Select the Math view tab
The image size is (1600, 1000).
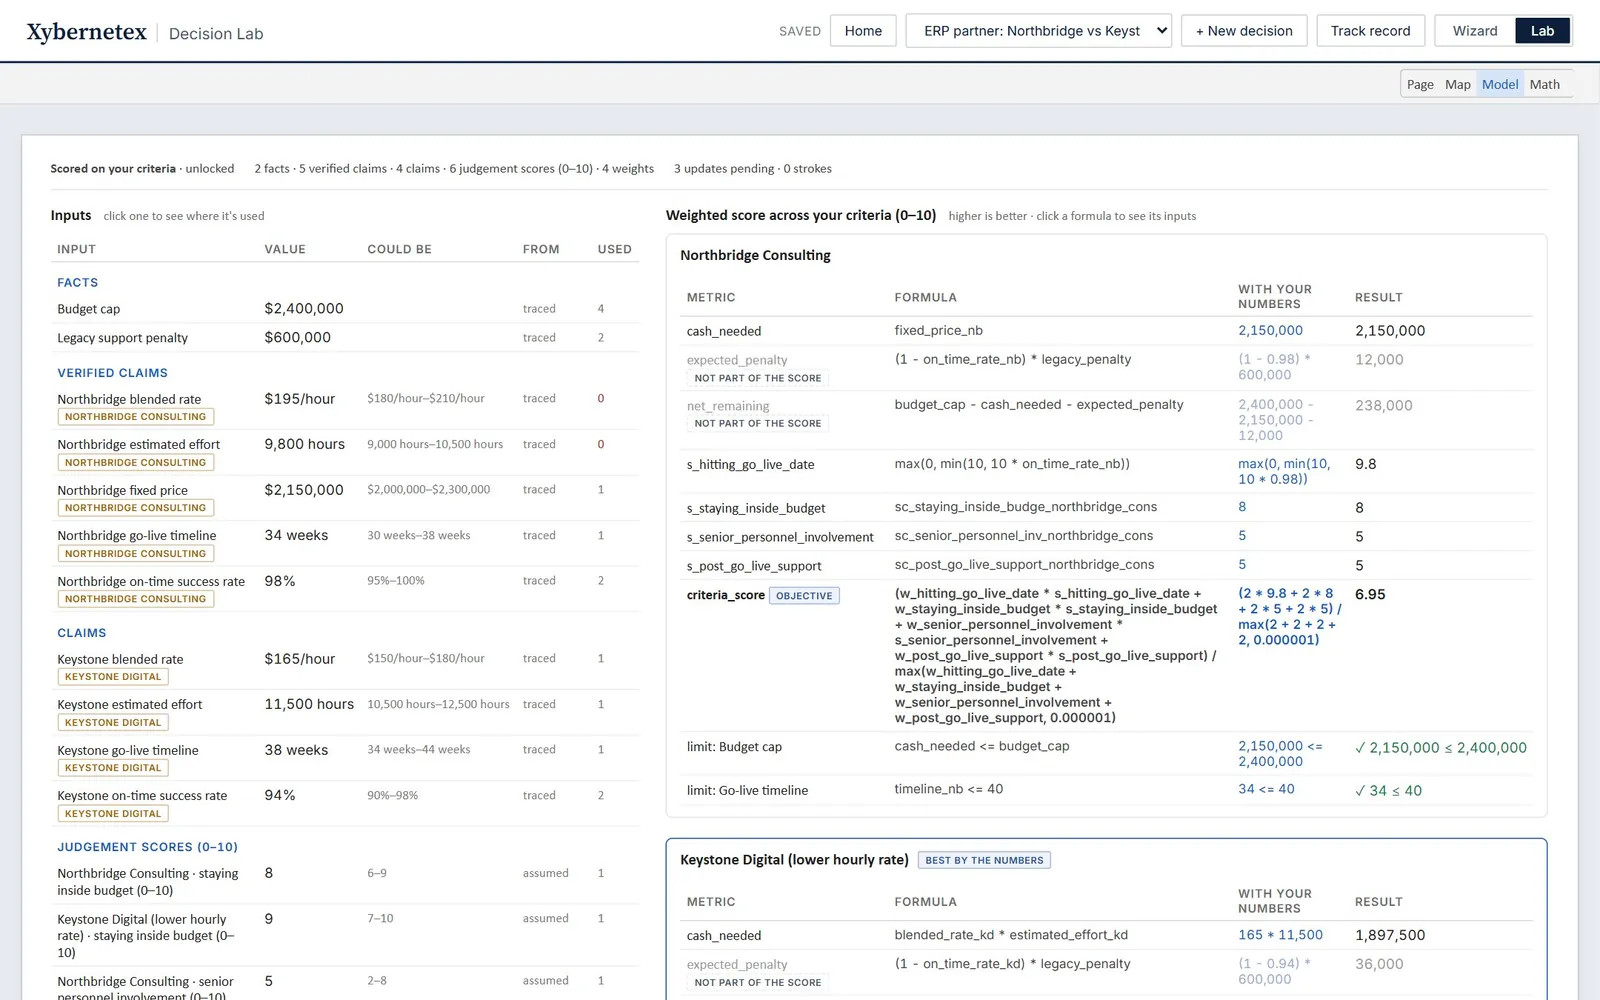point(1545,84)
